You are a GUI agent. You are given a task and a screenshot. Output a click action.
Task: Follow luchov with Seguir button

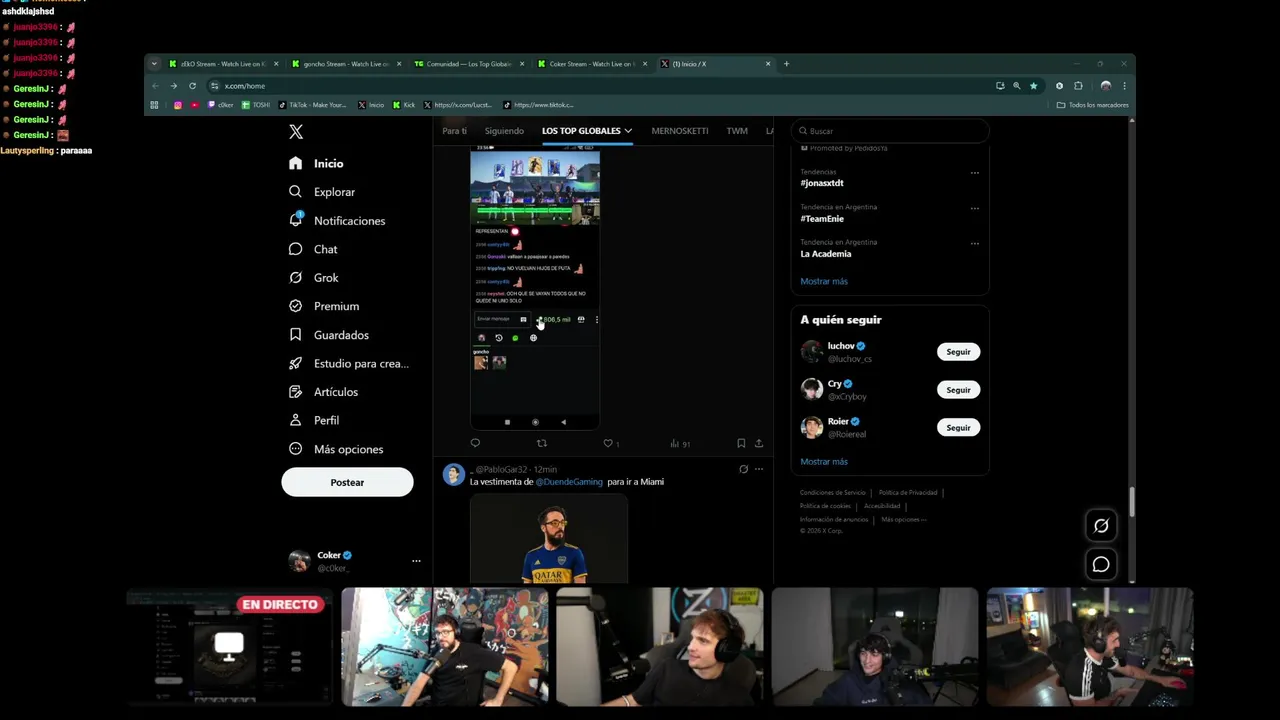[x=958, y=352]
